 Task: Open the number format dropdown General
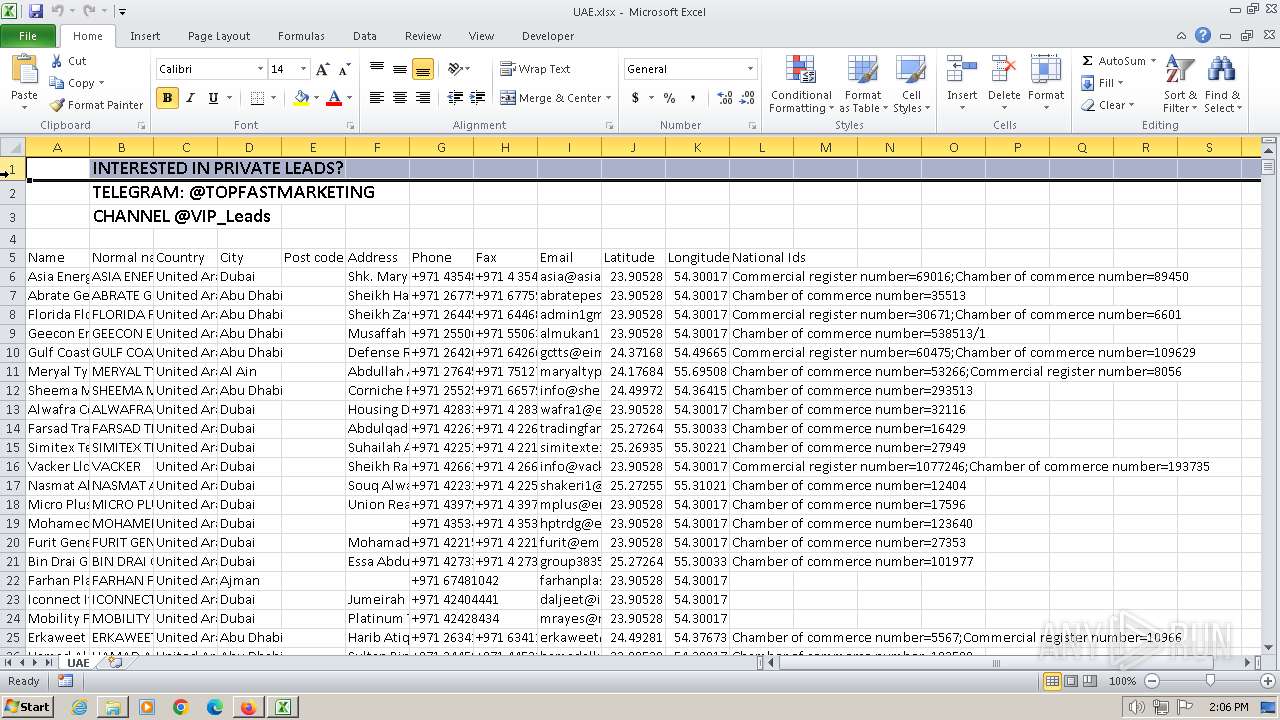(750, 69)
